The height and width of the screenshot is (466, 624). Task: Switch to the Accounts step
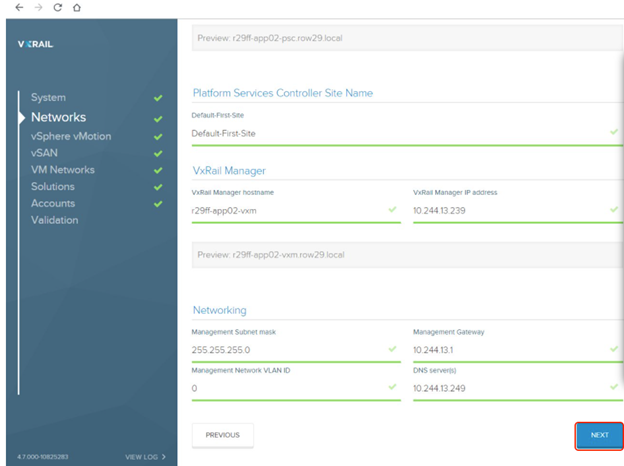tap(53, 203)
